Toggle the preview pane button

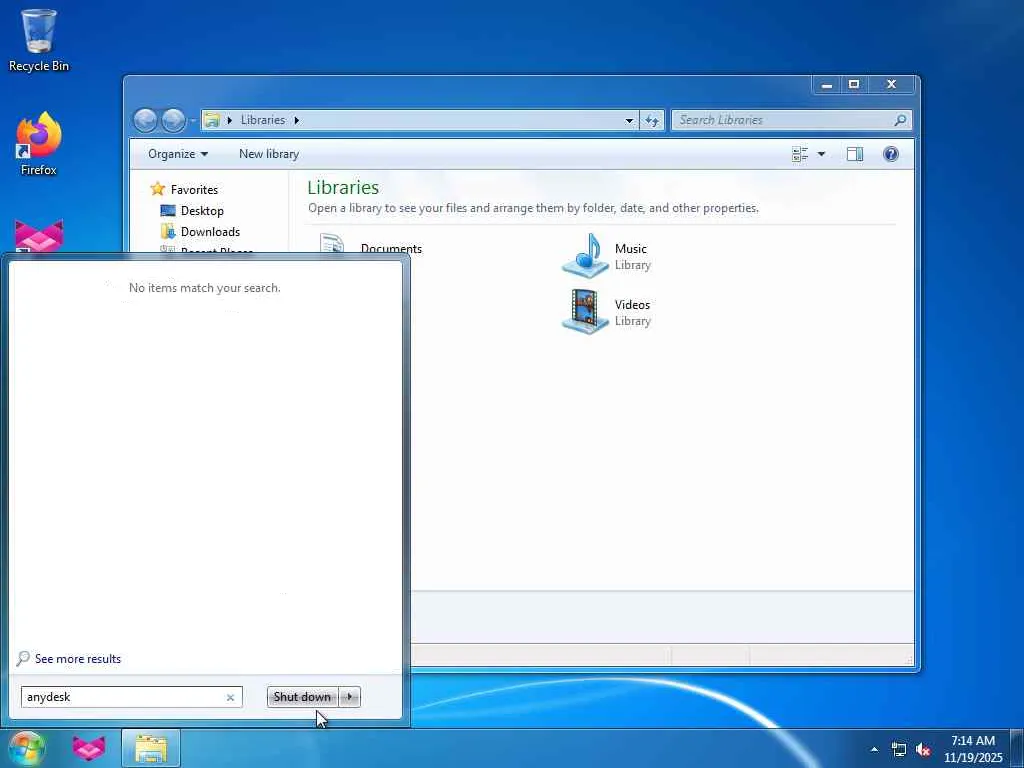click(855, 154)
